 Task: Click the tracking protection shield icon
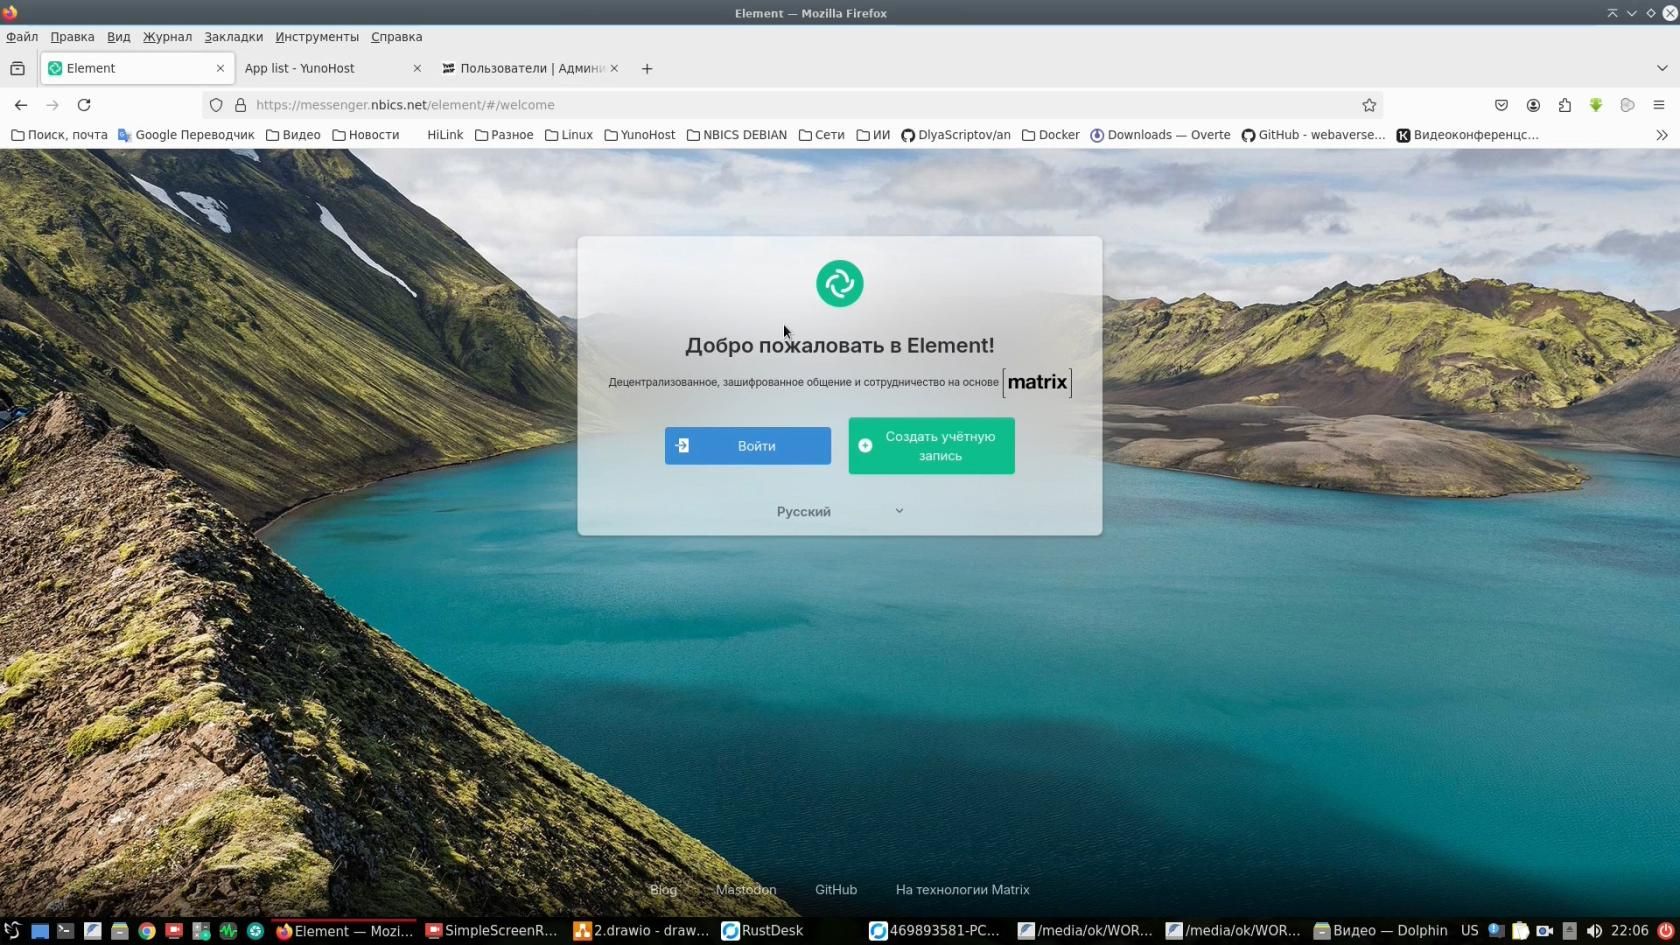click(216, 105)
